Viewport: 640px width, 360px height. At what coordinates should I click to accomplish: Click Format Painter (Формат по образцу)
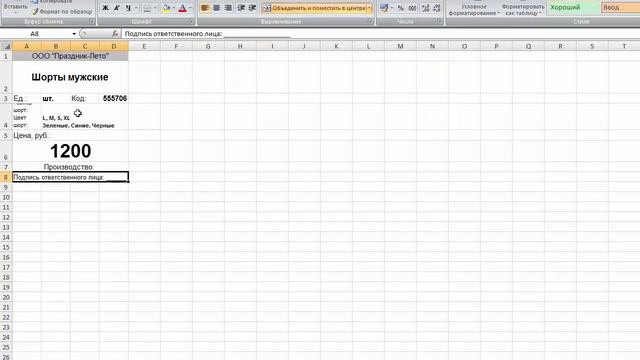tap(62, 11)
